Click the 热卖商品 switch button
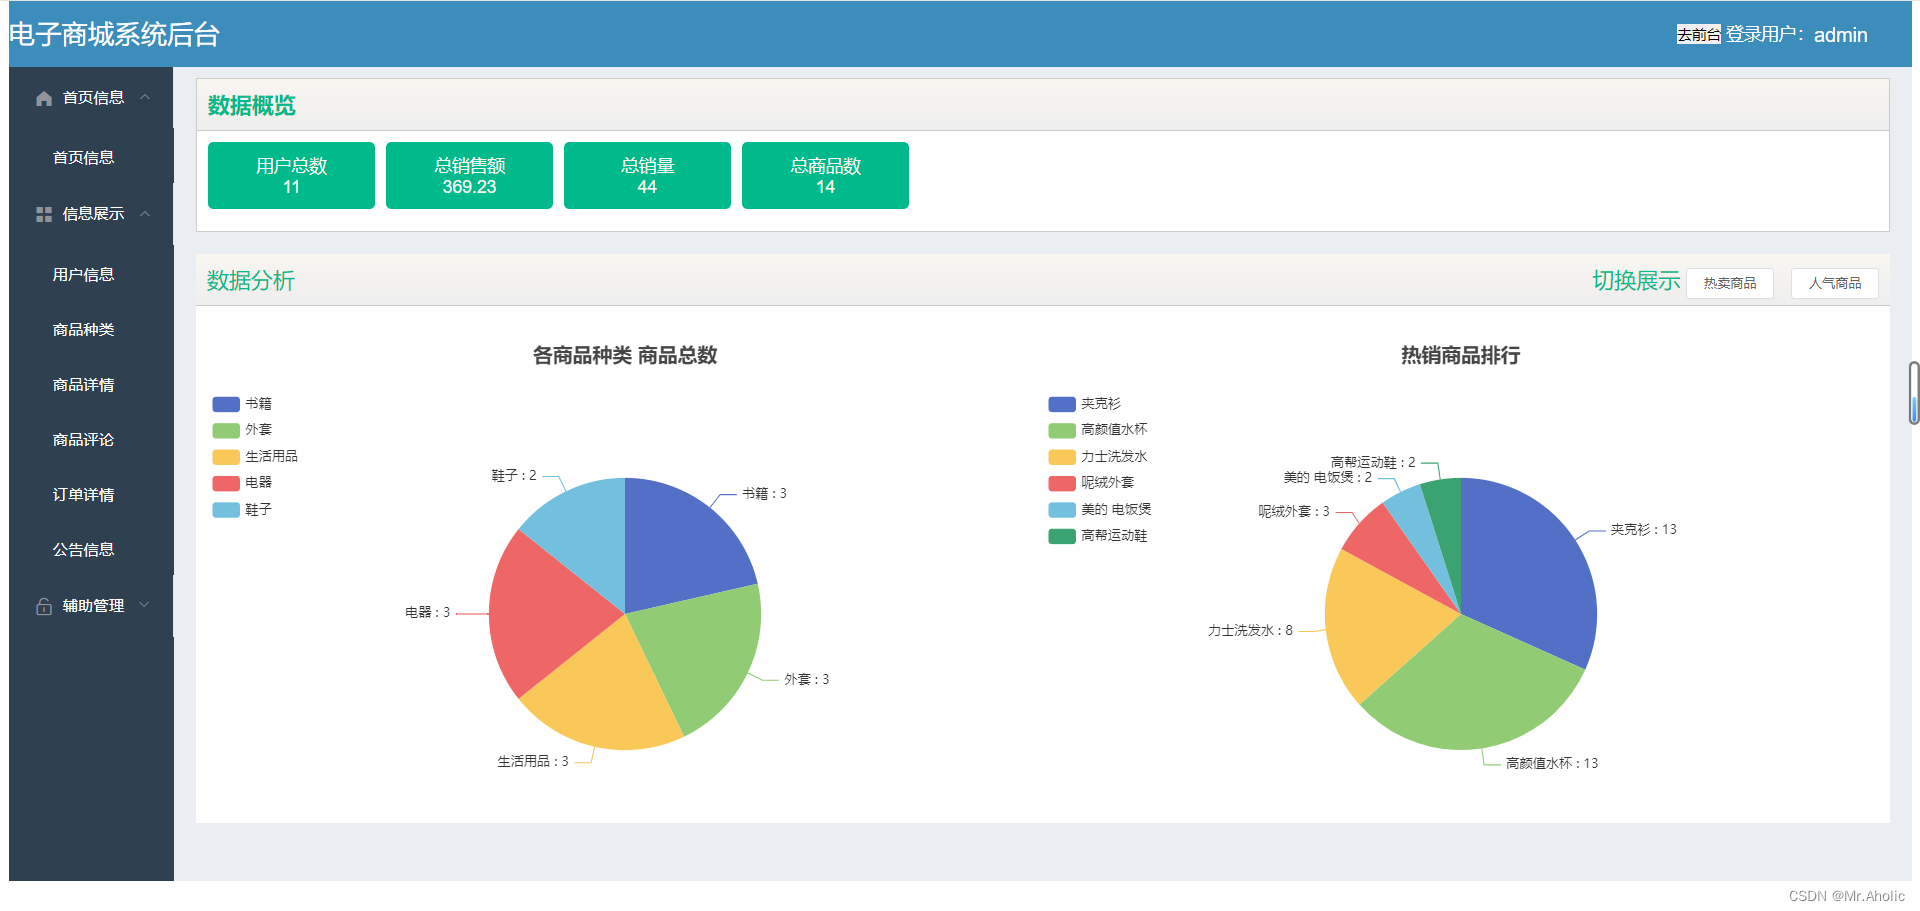The image size is (1920, 911). point(1730,283)
